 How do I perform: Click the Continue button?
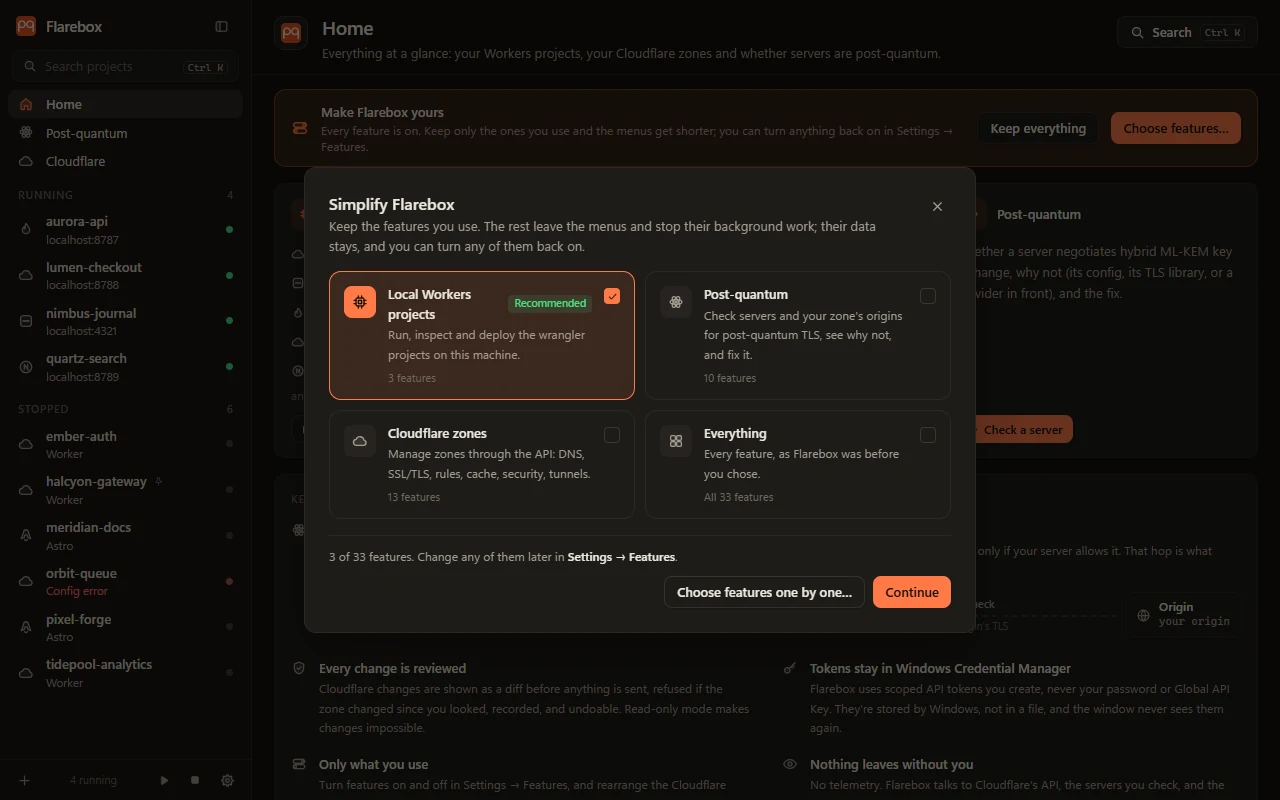pyautogui.click(x=912, y=592)
